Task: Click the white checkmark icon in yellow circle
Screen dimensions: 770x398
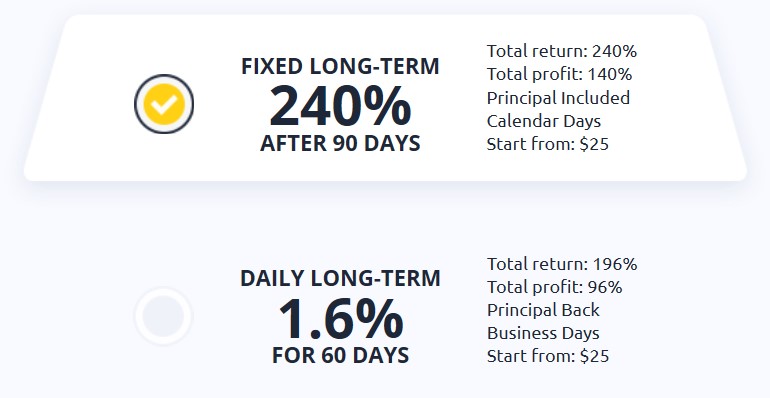Action: coord(164,104)
